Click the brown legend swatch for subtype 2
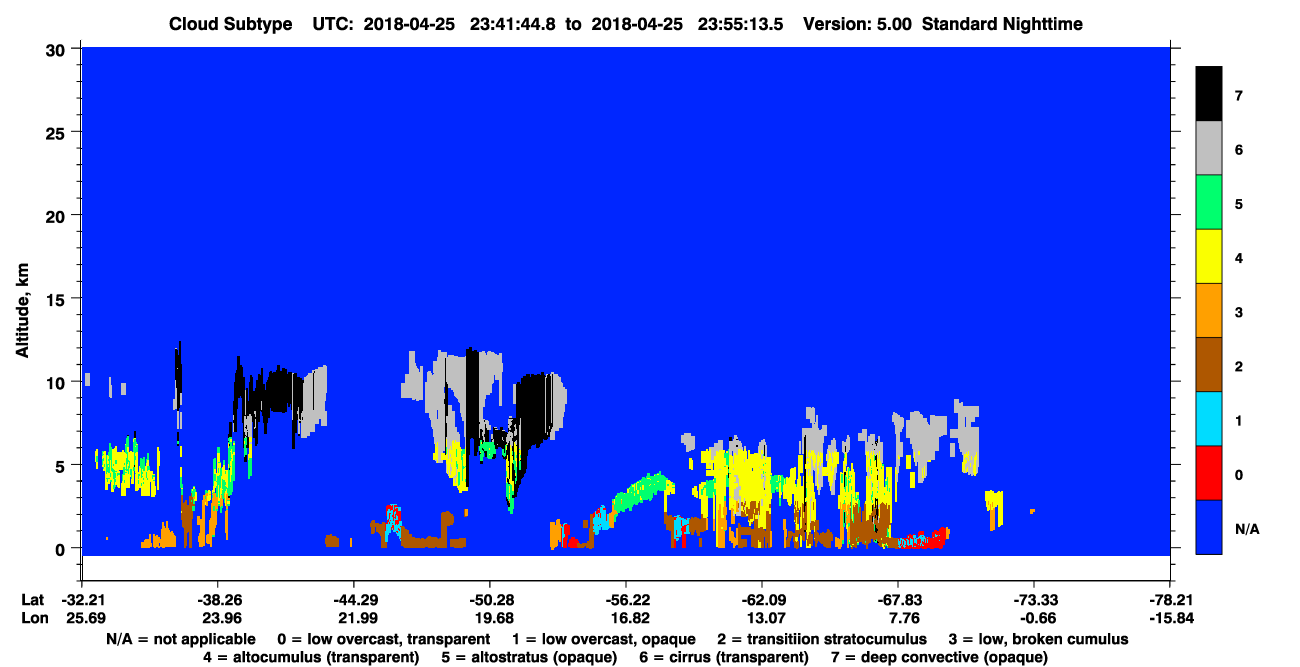The width and height of the screenshot is (1300, 667). (1209, 364)
